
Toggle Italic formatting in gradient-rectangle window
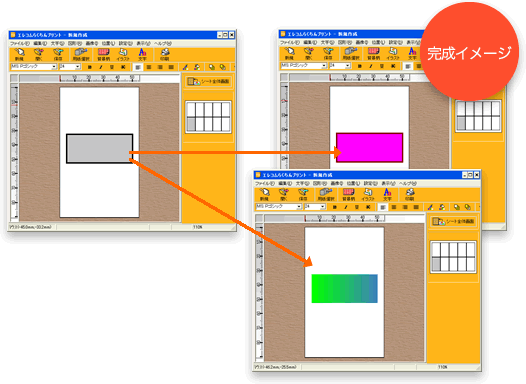346,207
